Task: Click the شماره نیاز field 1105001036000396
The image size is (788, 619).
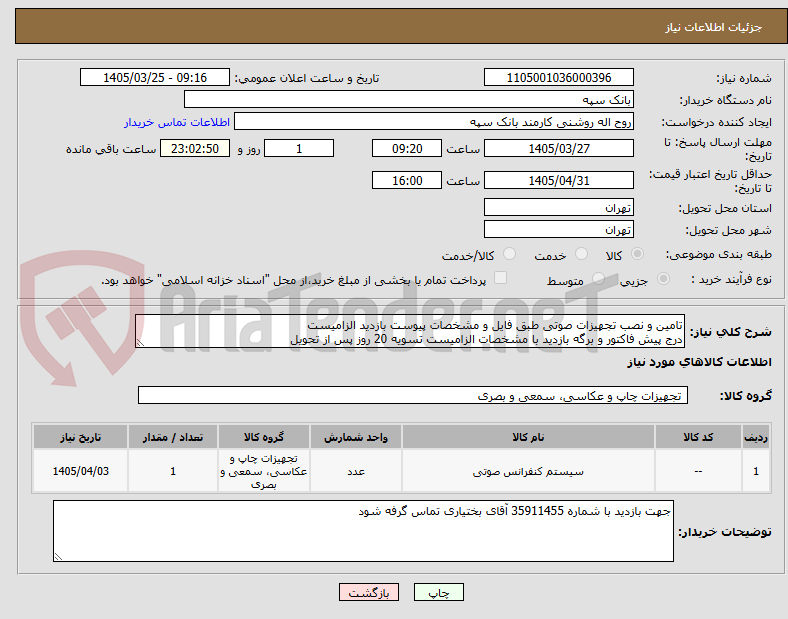Action: pos(559,78)
